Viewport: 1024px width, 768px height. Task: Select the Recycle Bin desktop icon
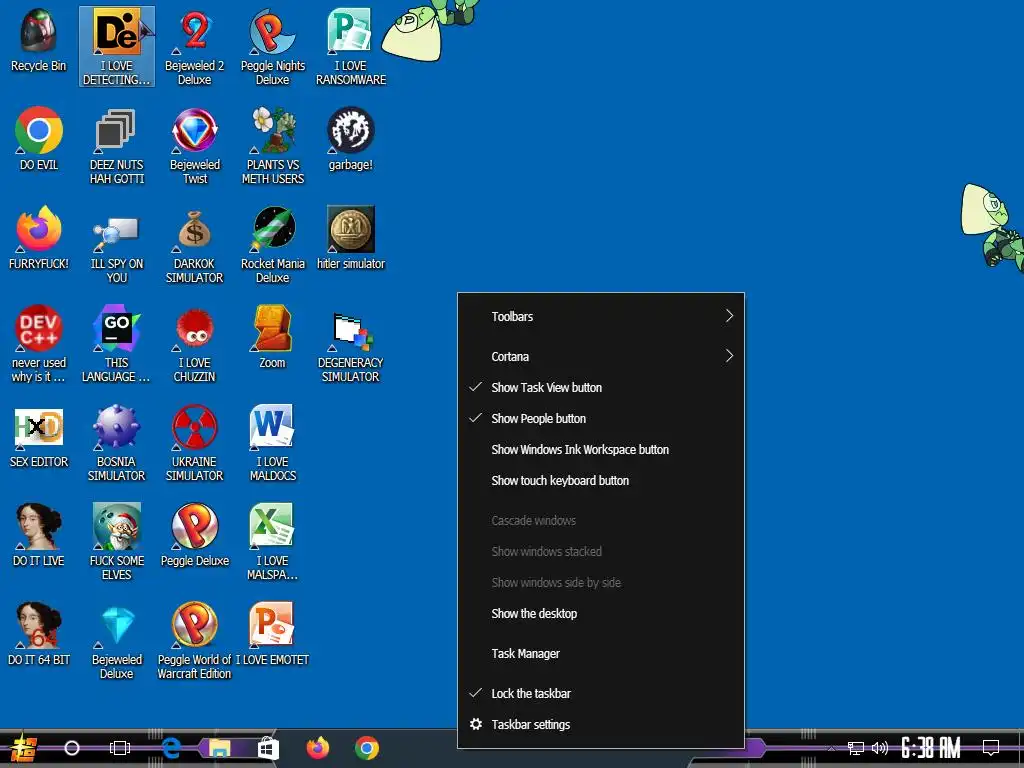[x=39, y=40]
